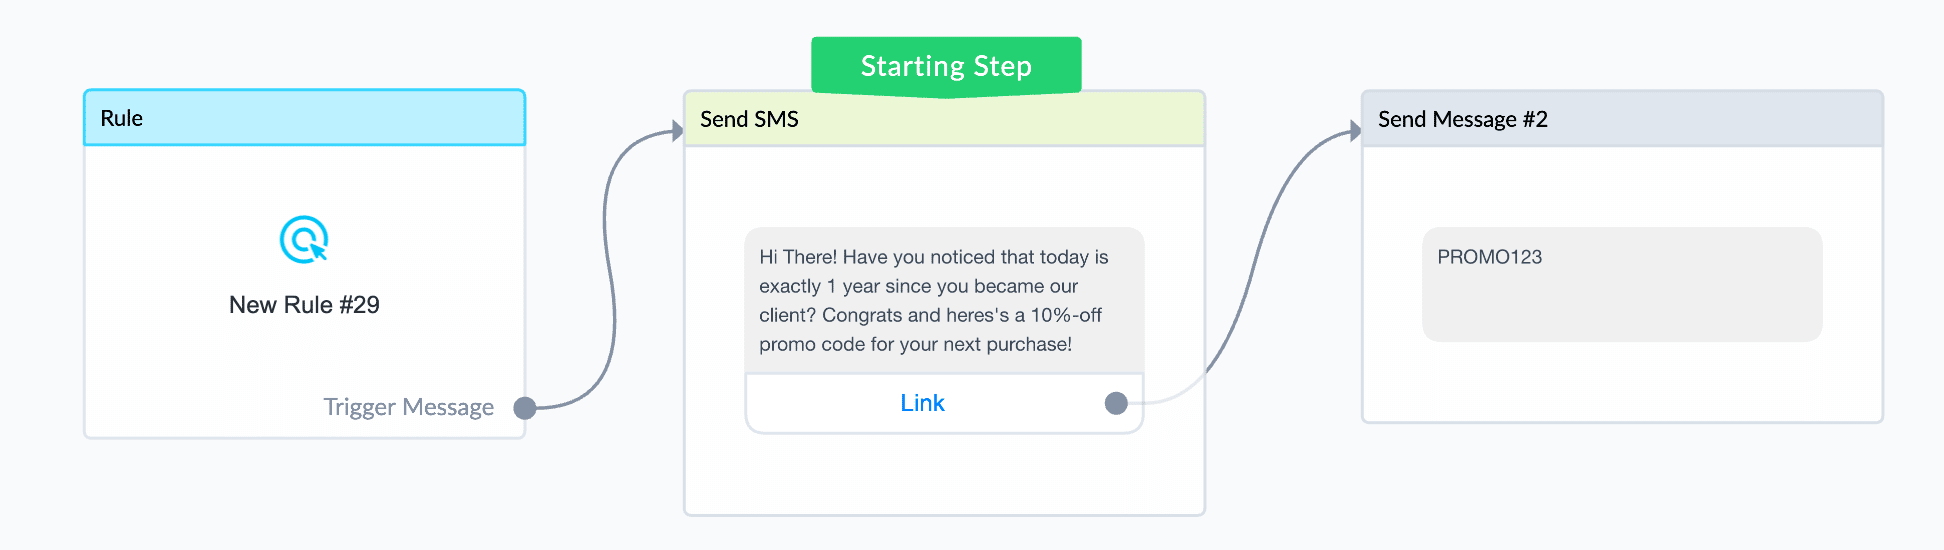Edit the PROMO123 message bubble
1944x550 pixels.
[1622, 284]
